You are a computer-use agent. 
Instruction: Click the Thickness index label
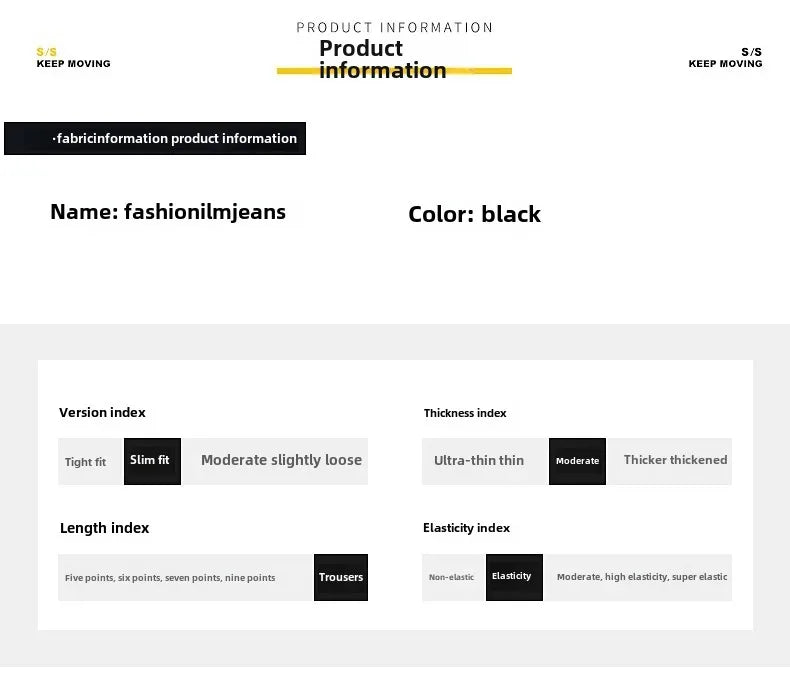[465, 413]
